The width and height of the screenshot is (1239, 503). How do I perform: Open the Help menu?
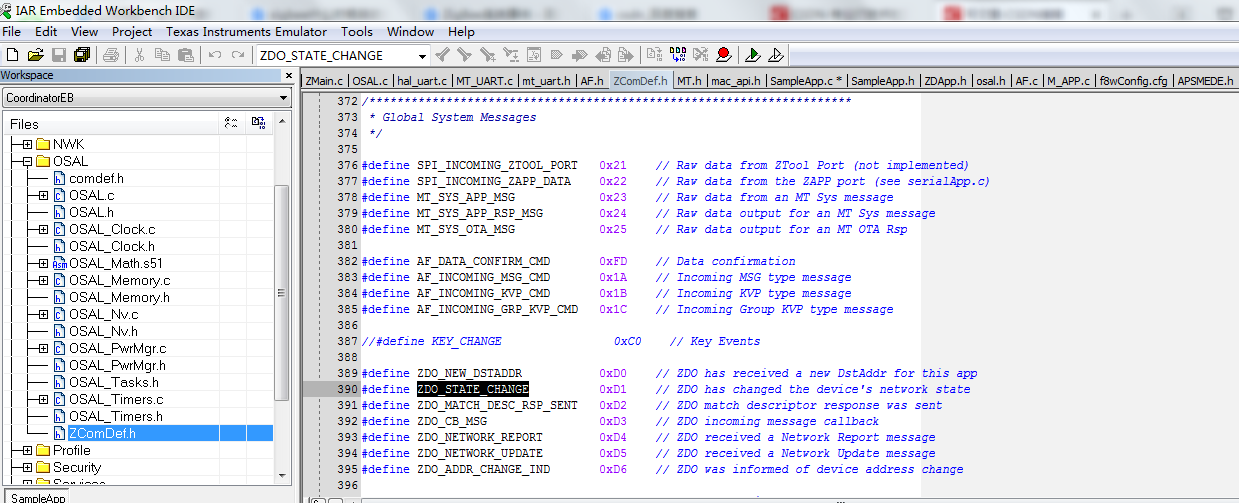point(461,32)
